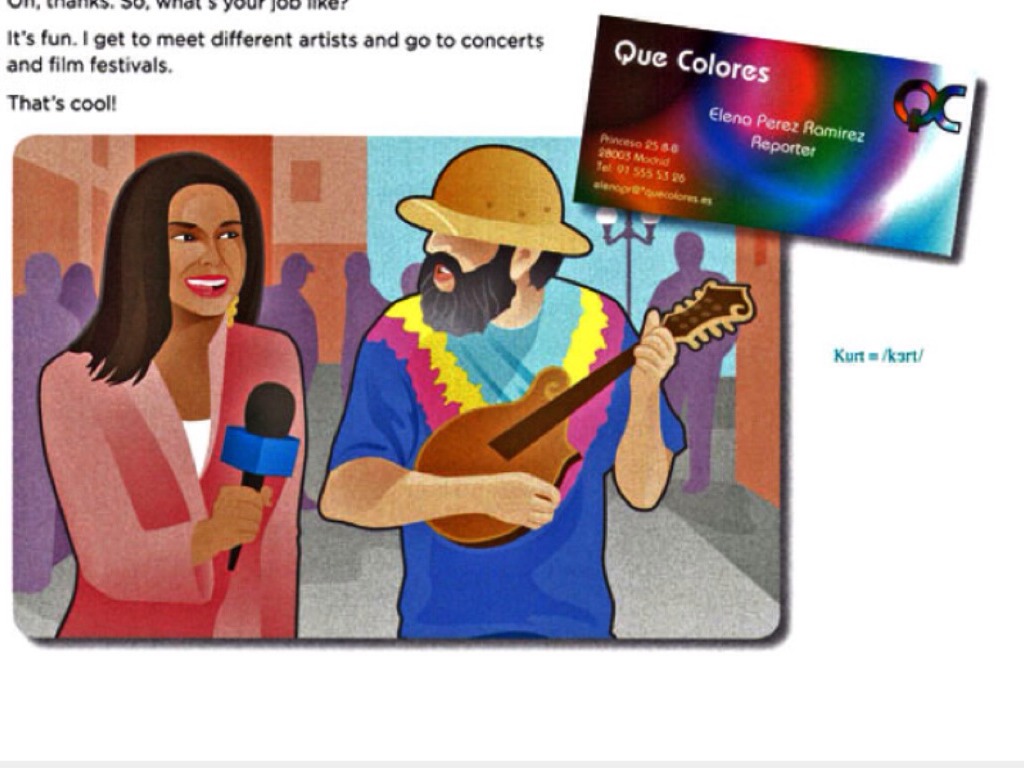The width and height of the screenshot is (1024, 768).
Task: Click the telephone number on the card
Action: (x=641, y=172)
